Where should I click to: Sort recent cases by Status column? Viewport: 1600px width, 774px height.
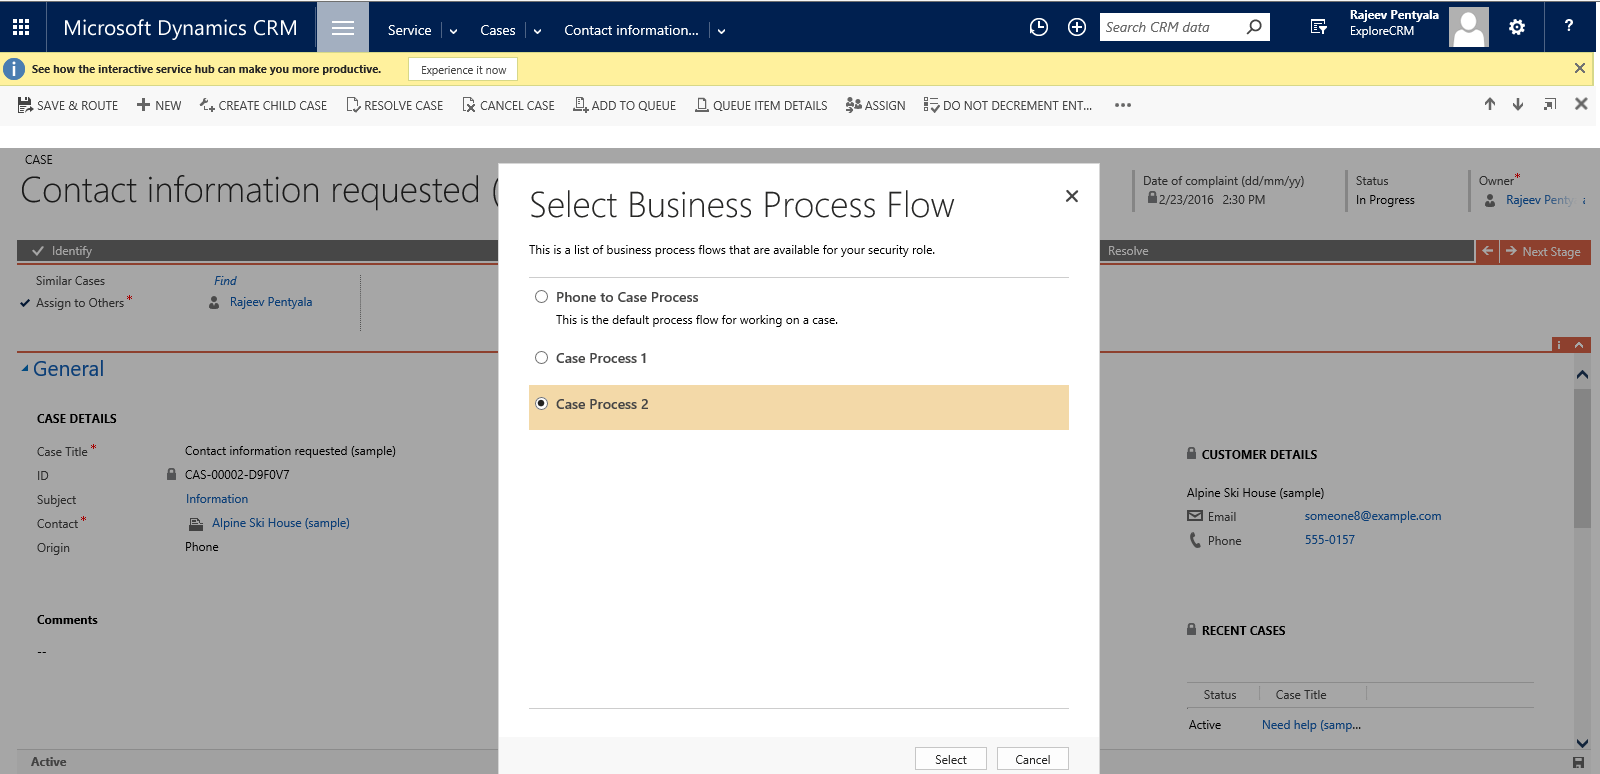pos(1220,695)
